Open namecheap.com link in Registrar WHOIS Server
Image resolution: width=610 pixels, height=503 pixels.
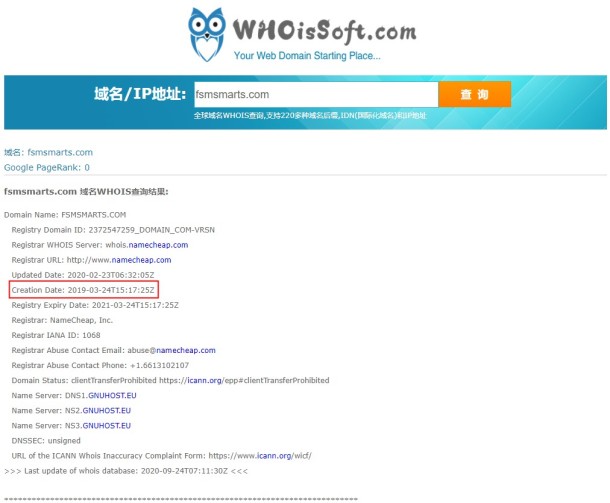[x=158, y=245]
